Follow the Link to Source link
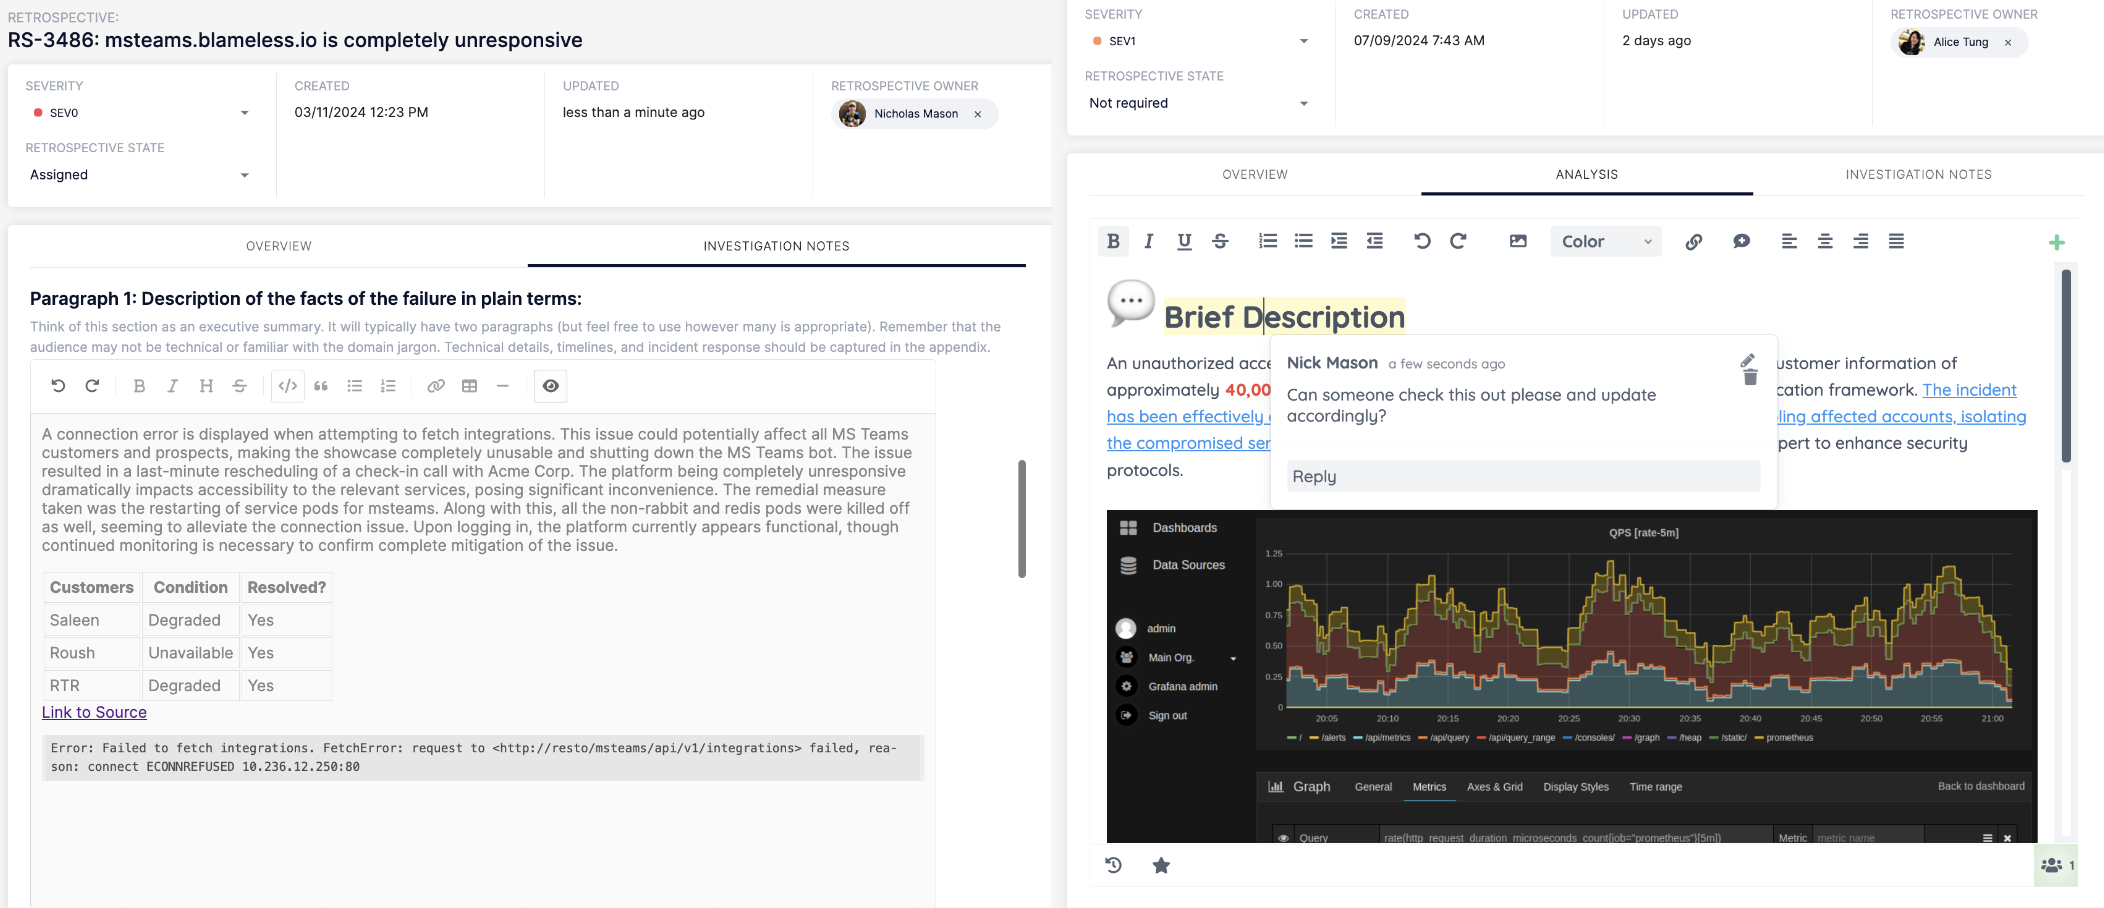 [x=94, y=712]
